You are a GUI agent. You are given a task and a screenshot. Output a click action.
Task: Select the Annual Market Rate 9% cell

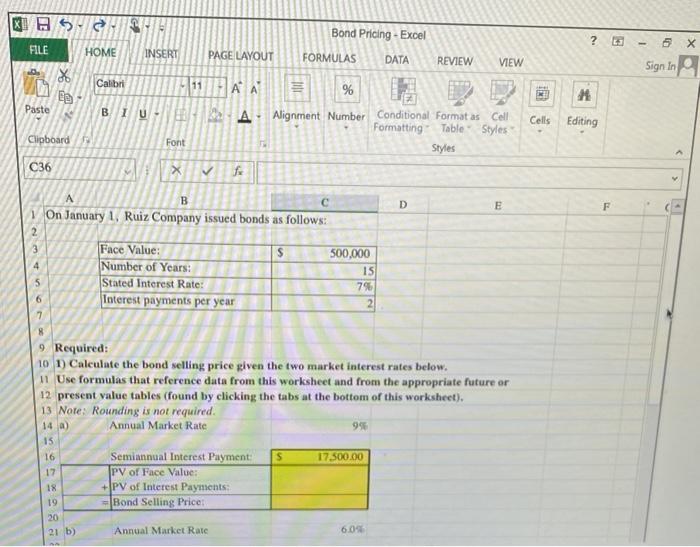[321, 426]
